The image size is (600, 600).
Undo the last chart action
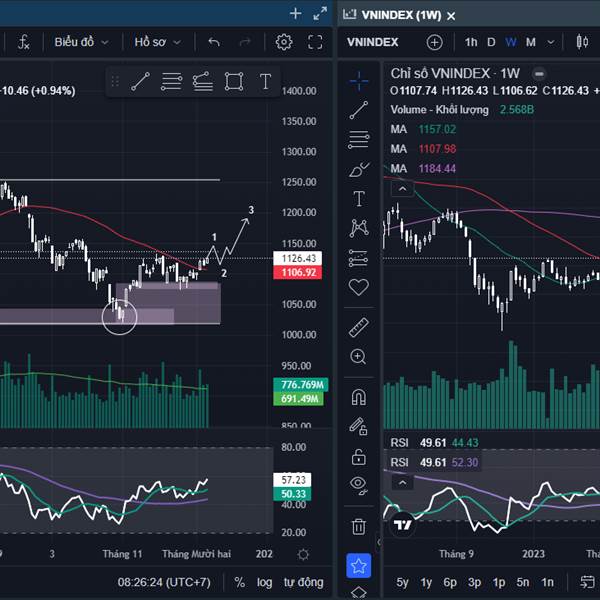tap(214, 42)
